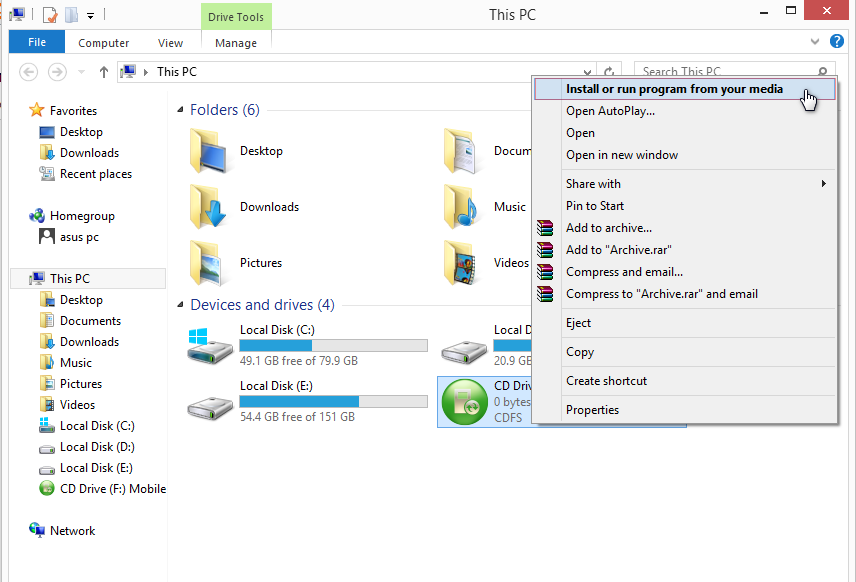Open the Help question mark icon
The width and height of the screenshot is (856, 582).
837,41
